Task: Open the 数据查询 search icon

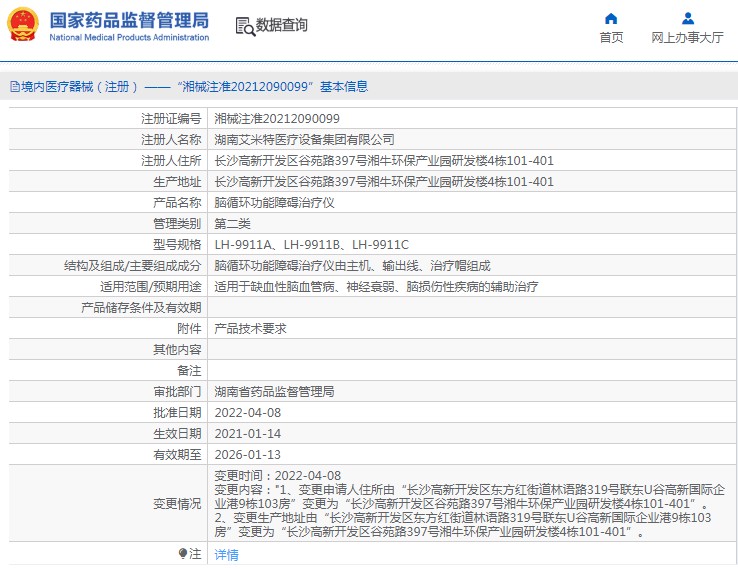Action: point(245,26)
